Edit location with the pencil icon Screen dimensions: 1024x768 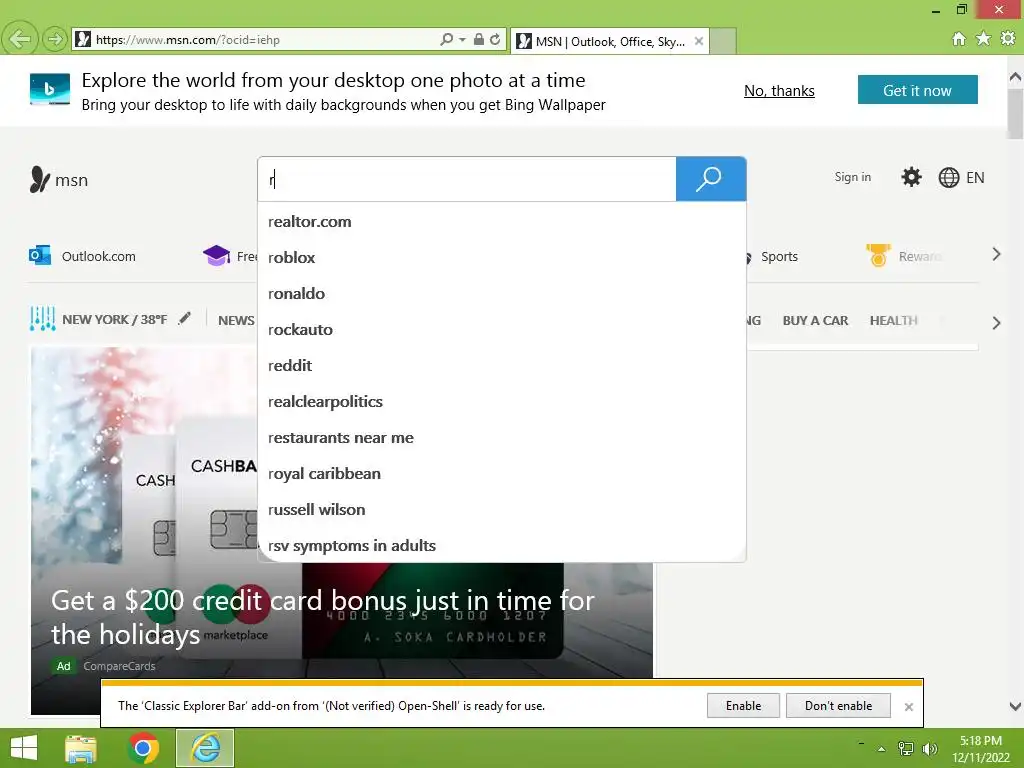[185, 318]
